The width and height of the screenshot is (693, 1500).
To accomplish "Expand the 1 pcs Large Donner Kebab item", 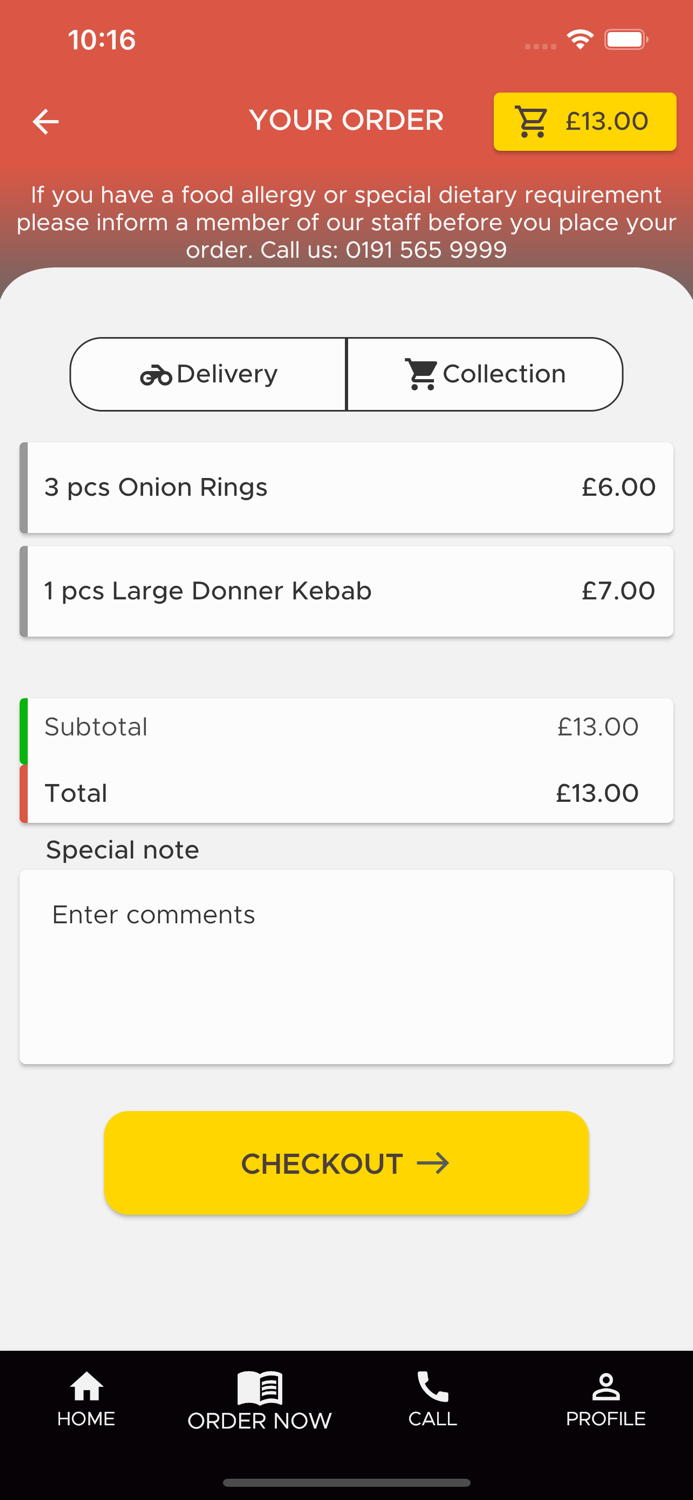I will point(346,591).
